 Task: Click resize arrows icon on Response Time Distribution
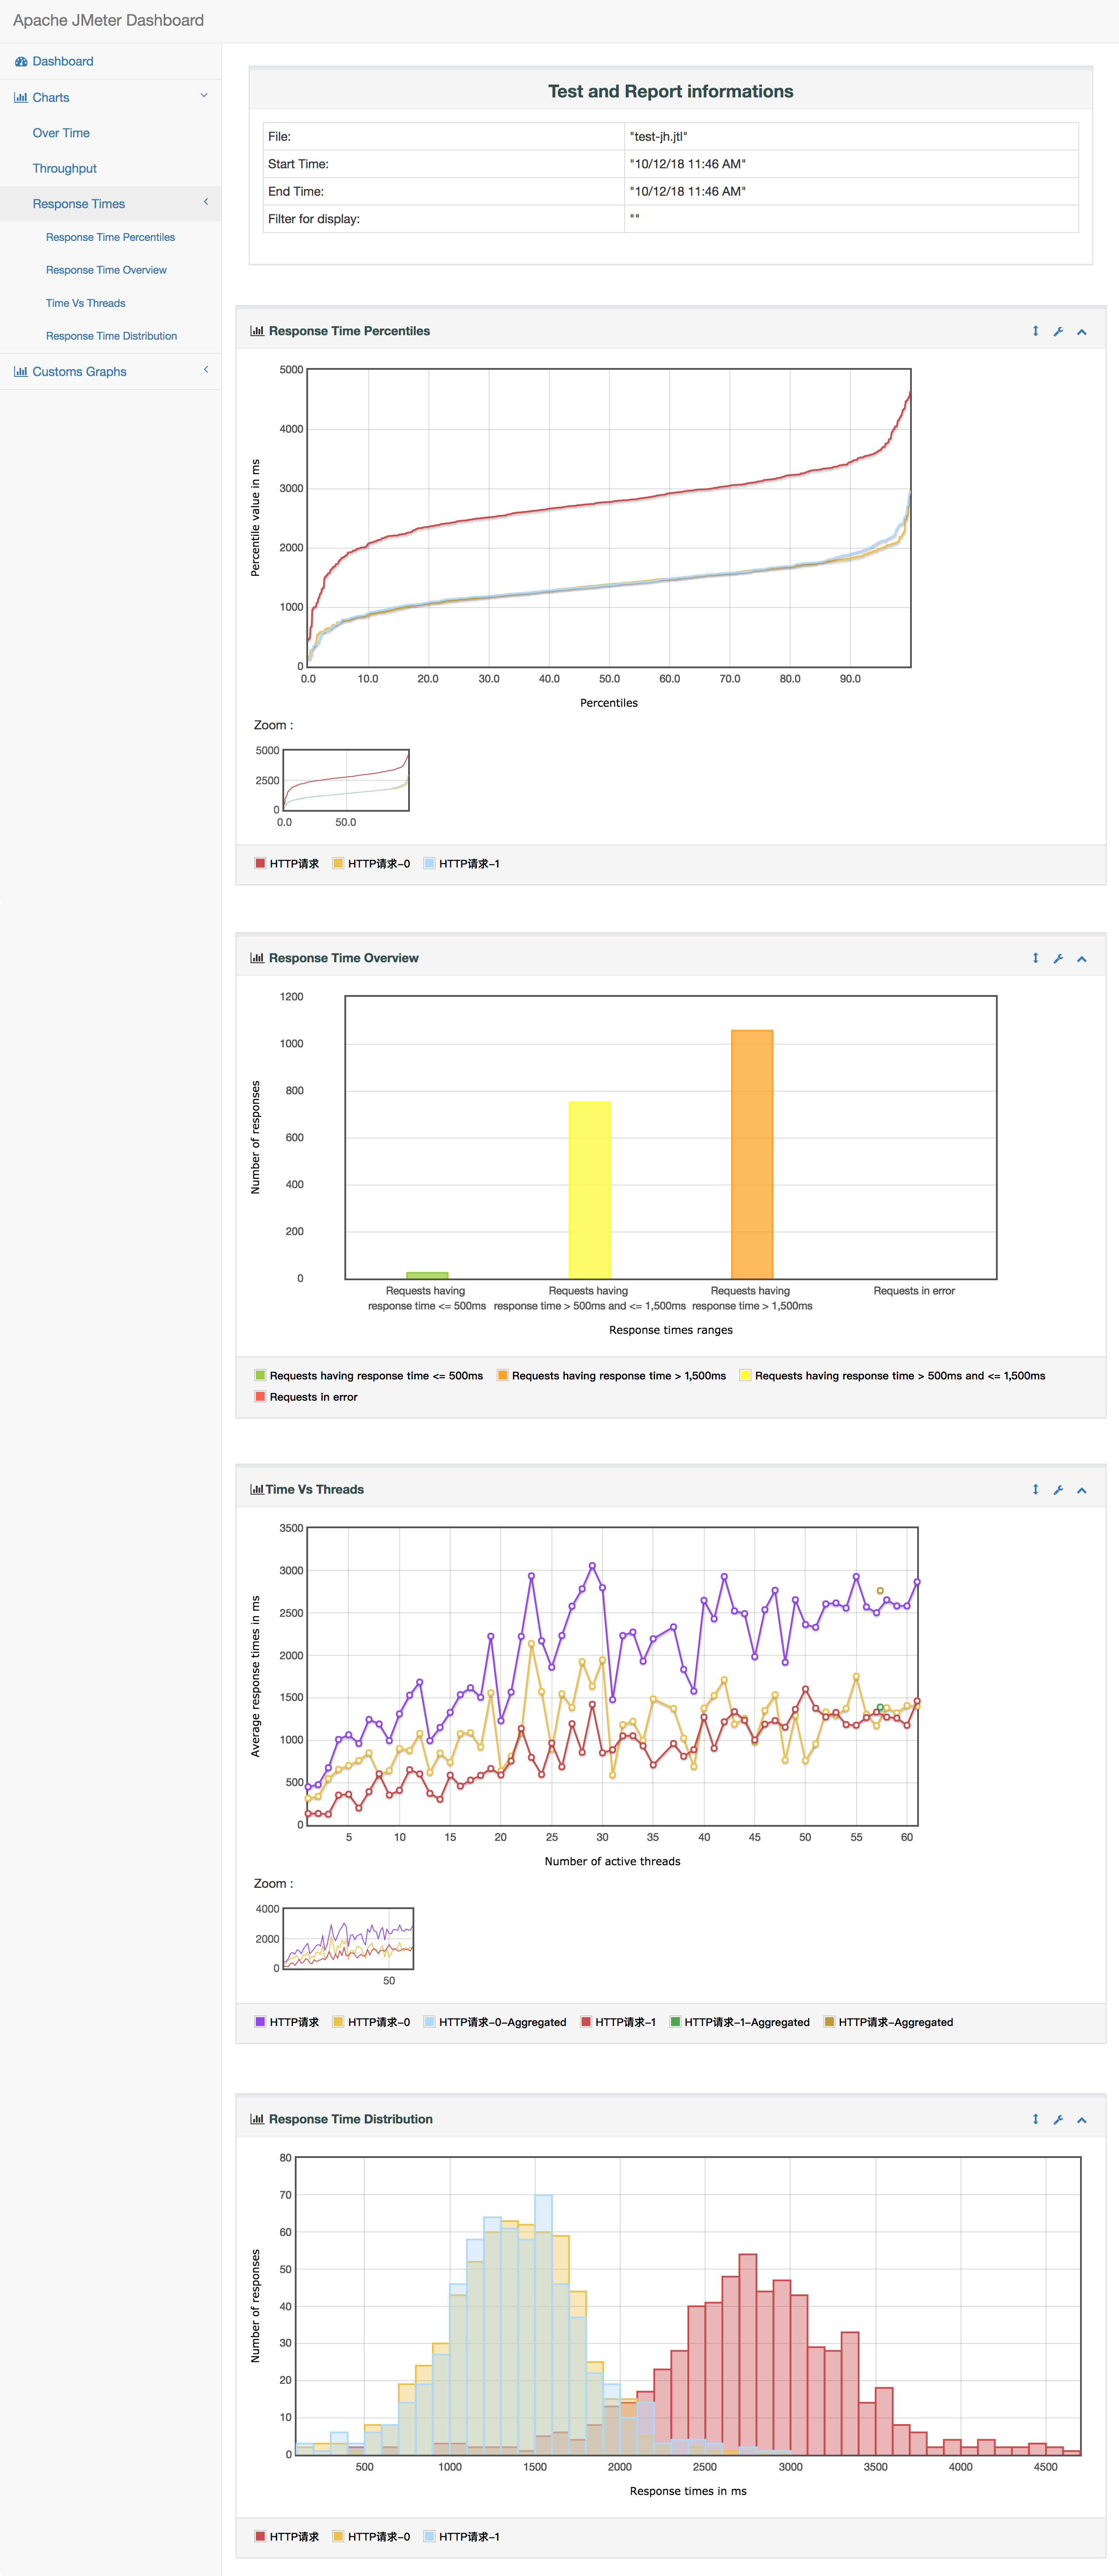click(1035, 2119)
